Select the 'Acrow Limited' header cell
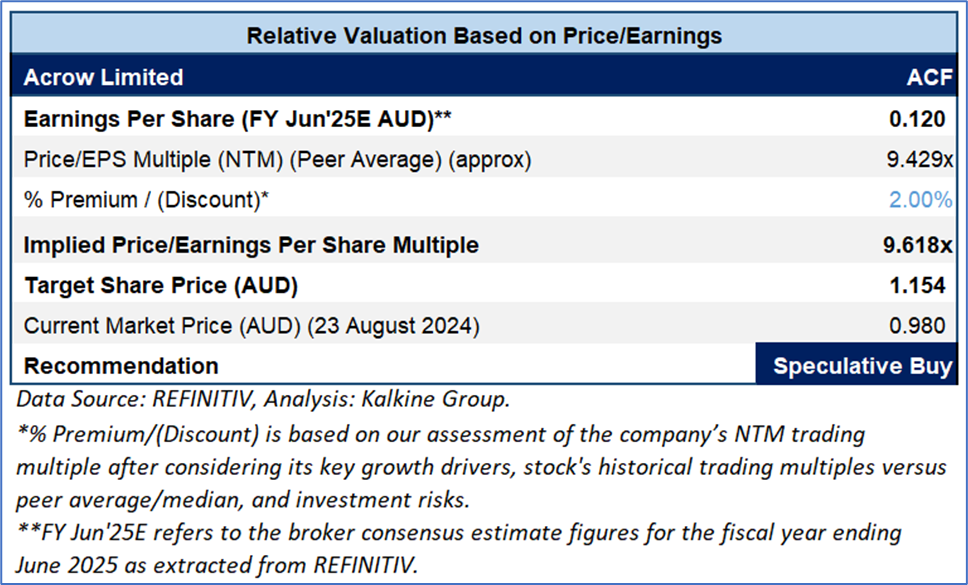This screenshot has width=968, height=585. pos(103,77)
